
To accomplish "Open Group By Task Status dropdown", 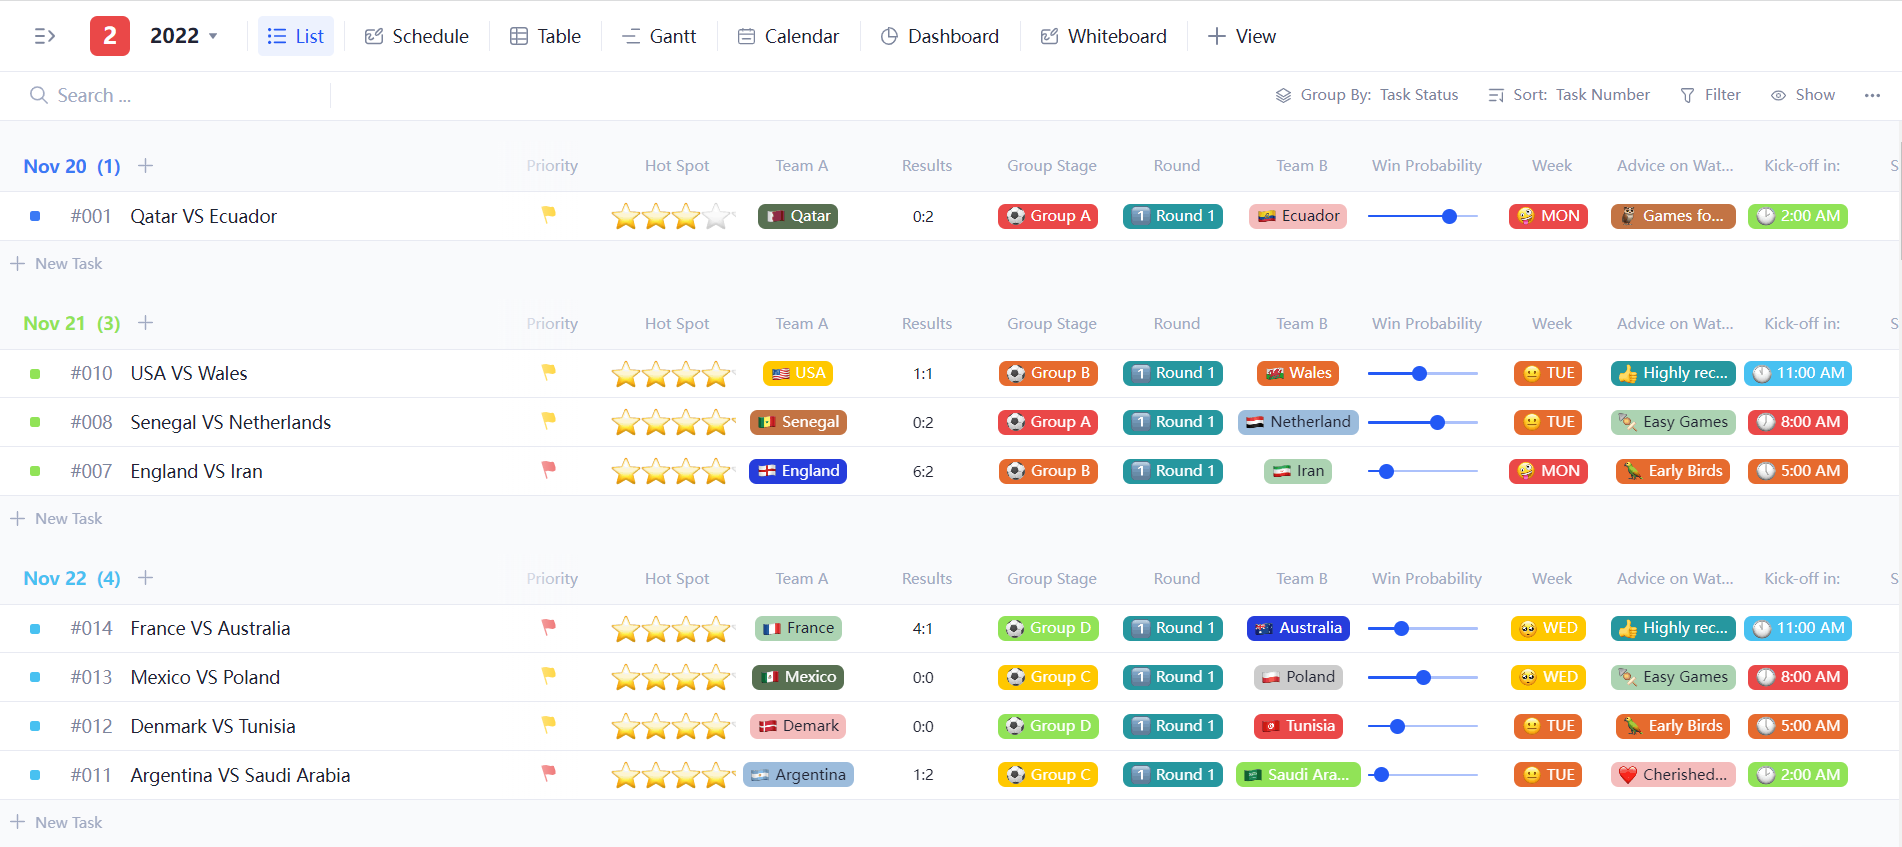I will tap(1367, 95).
